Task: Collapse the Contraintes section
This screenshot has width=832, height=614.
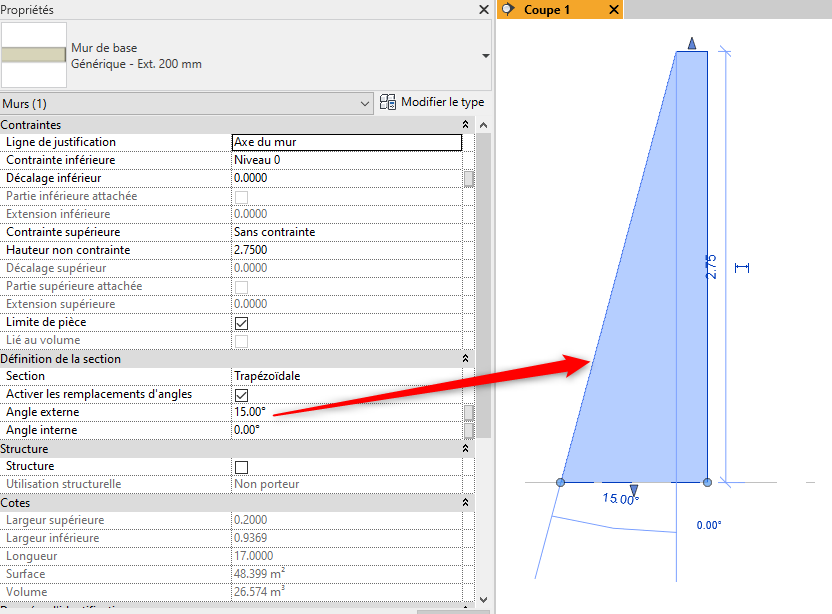Action: [465, 125]
